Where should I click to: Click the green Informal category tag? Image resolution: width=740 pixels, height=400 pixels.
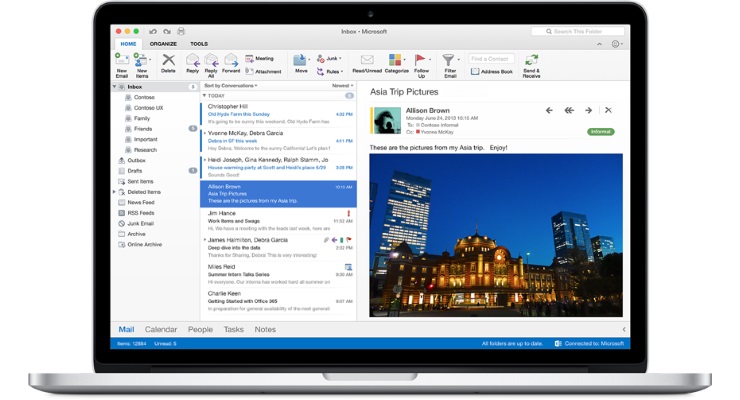click(601, 131)
